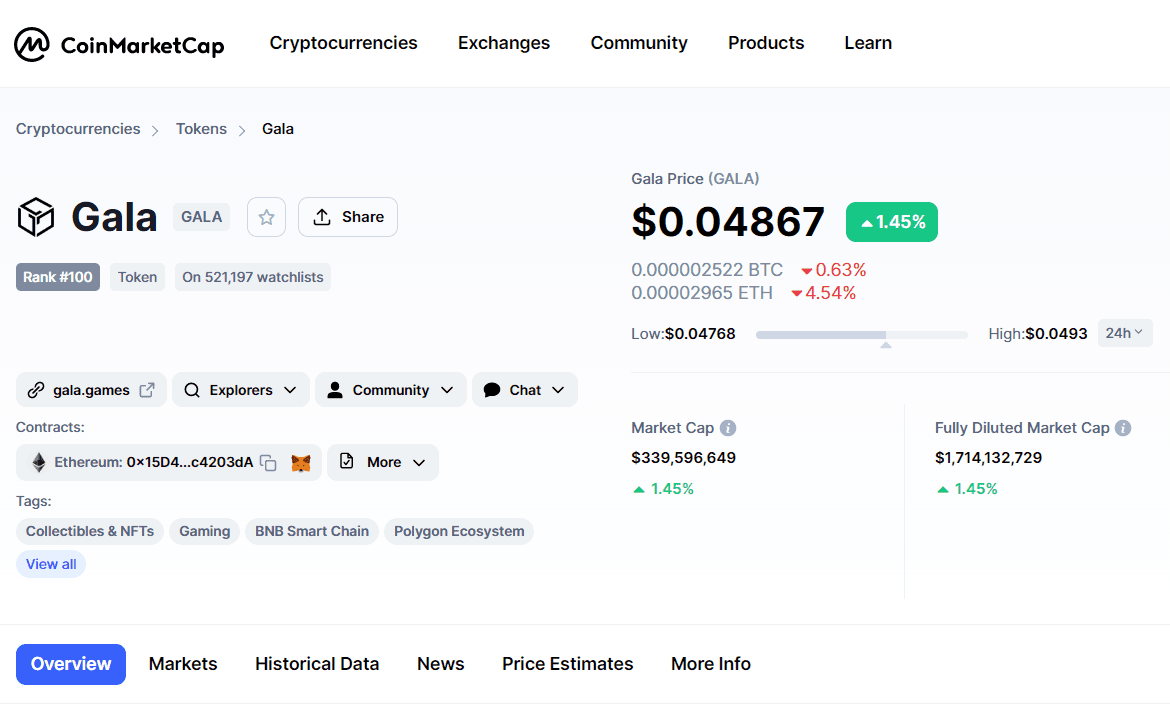Add token to MetaMask via fox icon
Viewport: 1170px width, 710px height.
click(x=301, y=462)
